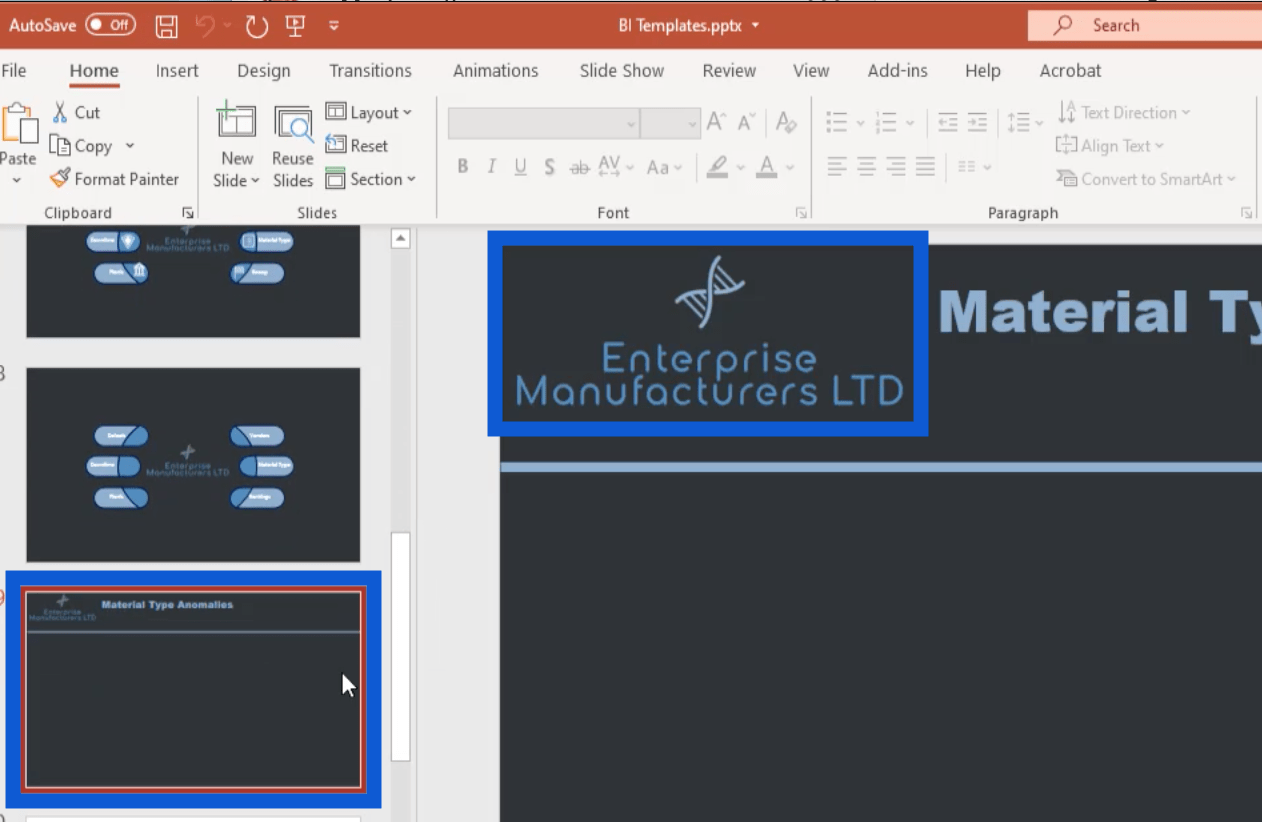Select Material Type Anomalies slide thumbnail
Screen dimensions: 1262x822
point(193,689)
